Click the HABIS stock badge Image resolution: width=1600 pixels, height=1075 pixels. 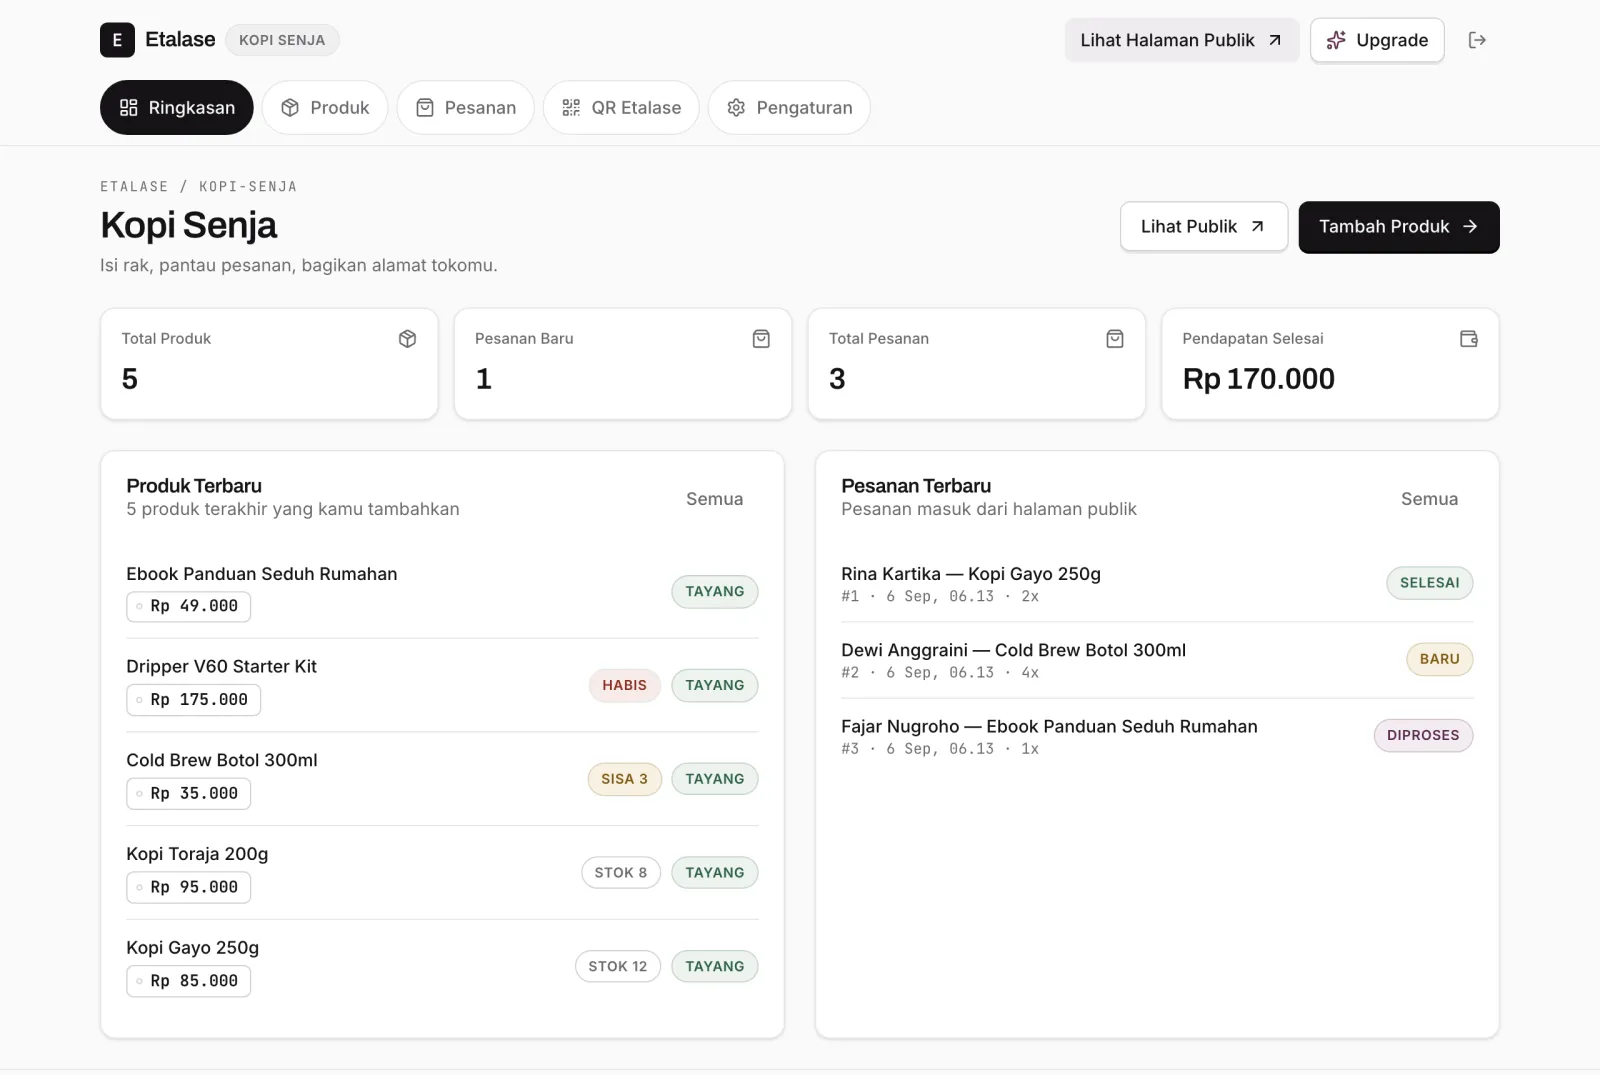[x=624, y=685]
